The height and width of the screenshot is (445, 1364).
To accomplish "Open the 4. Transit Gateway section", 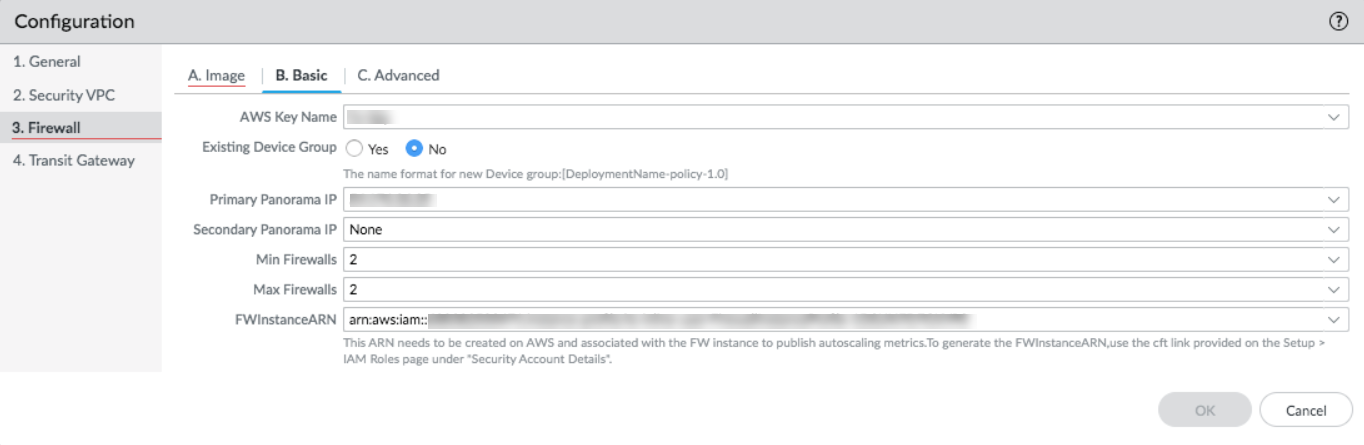I will coord(73,160).
